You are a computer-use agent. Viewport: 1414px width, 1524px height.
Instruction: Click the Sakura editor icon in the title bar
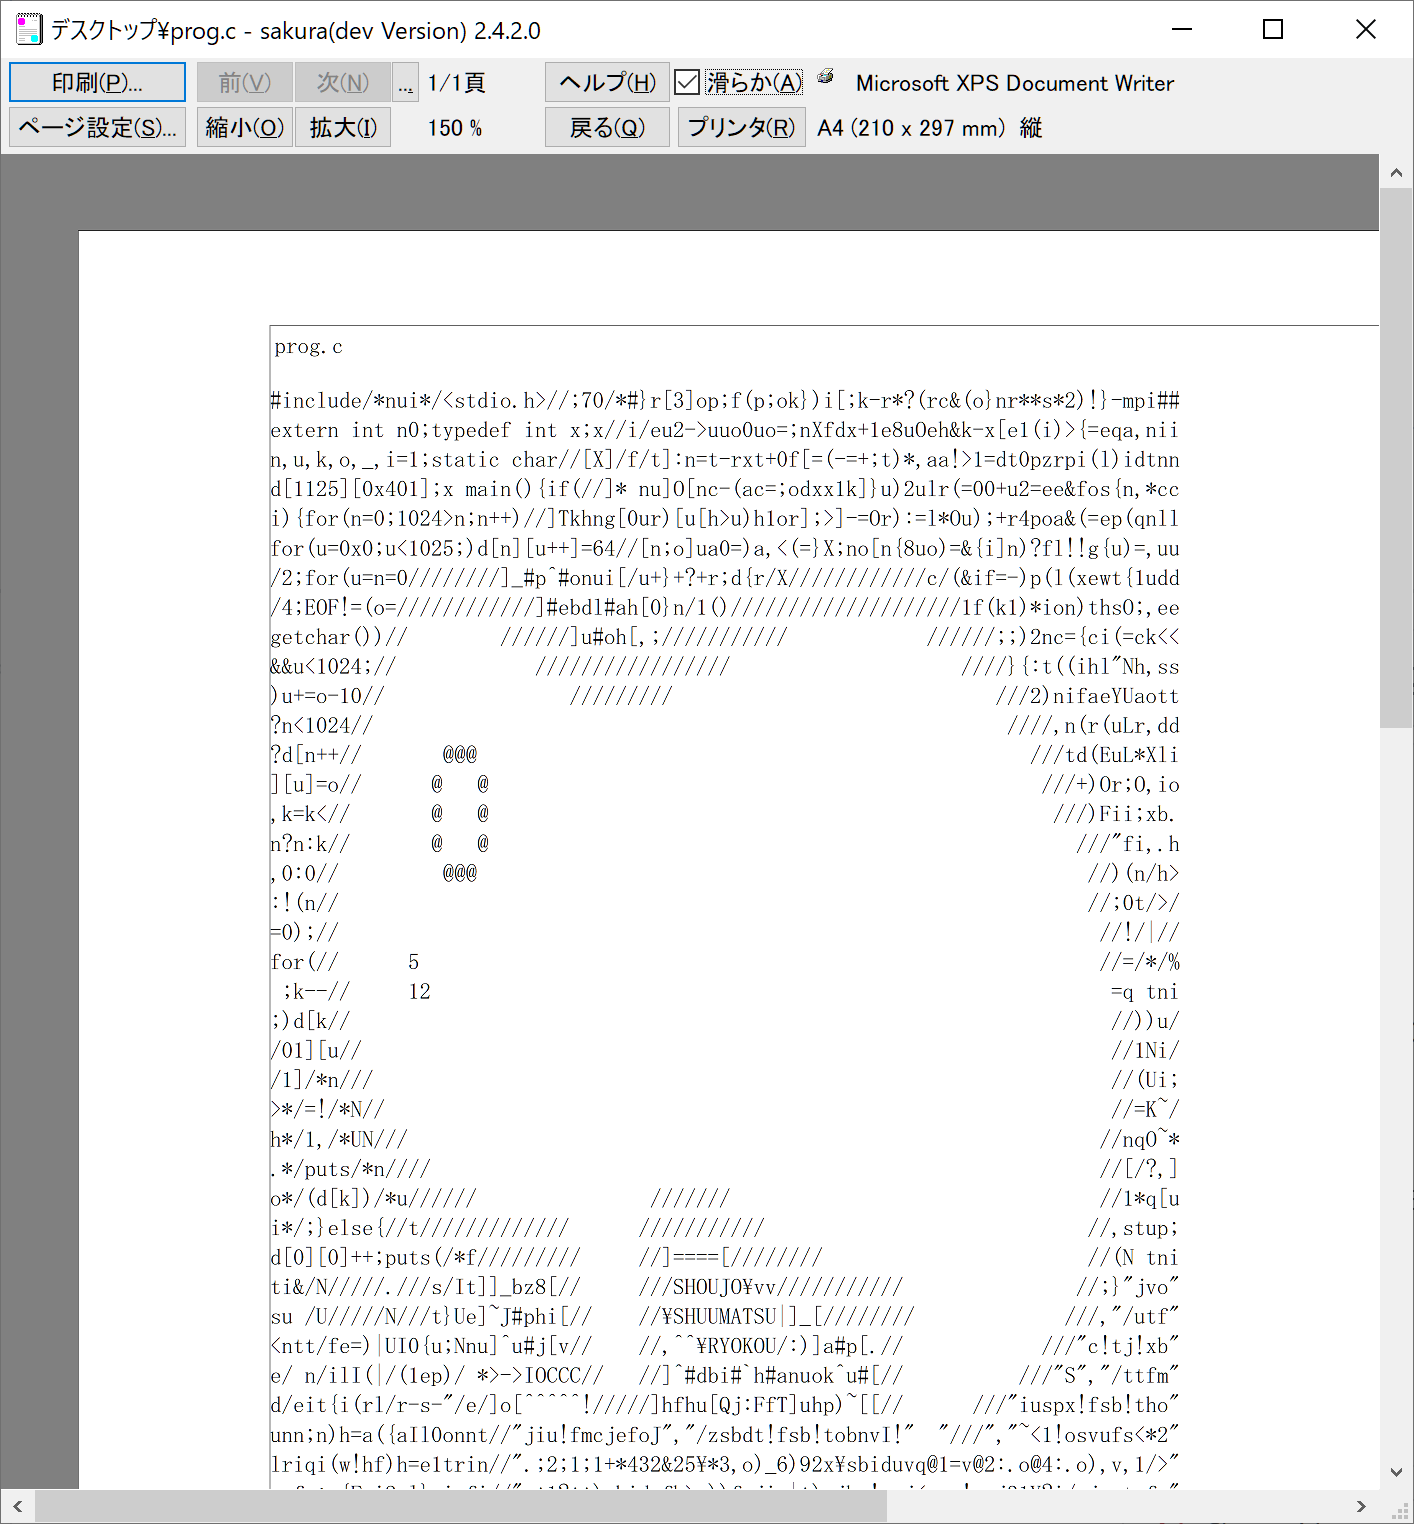(28, 29)
